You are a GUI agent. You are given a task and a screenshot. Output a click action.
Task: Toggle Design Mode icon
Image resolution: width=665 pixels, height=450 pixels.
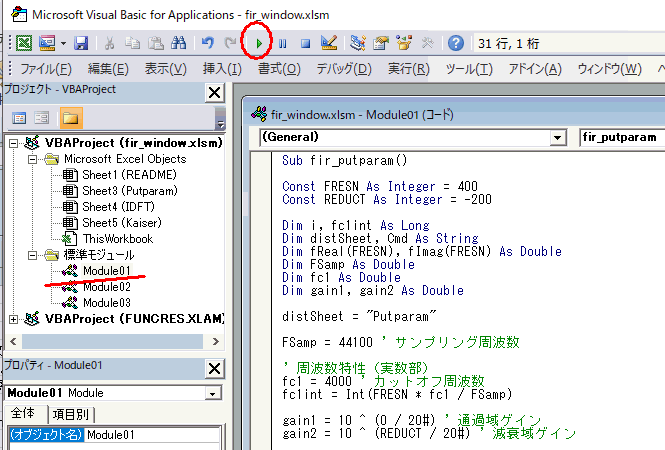click(329, 42)
